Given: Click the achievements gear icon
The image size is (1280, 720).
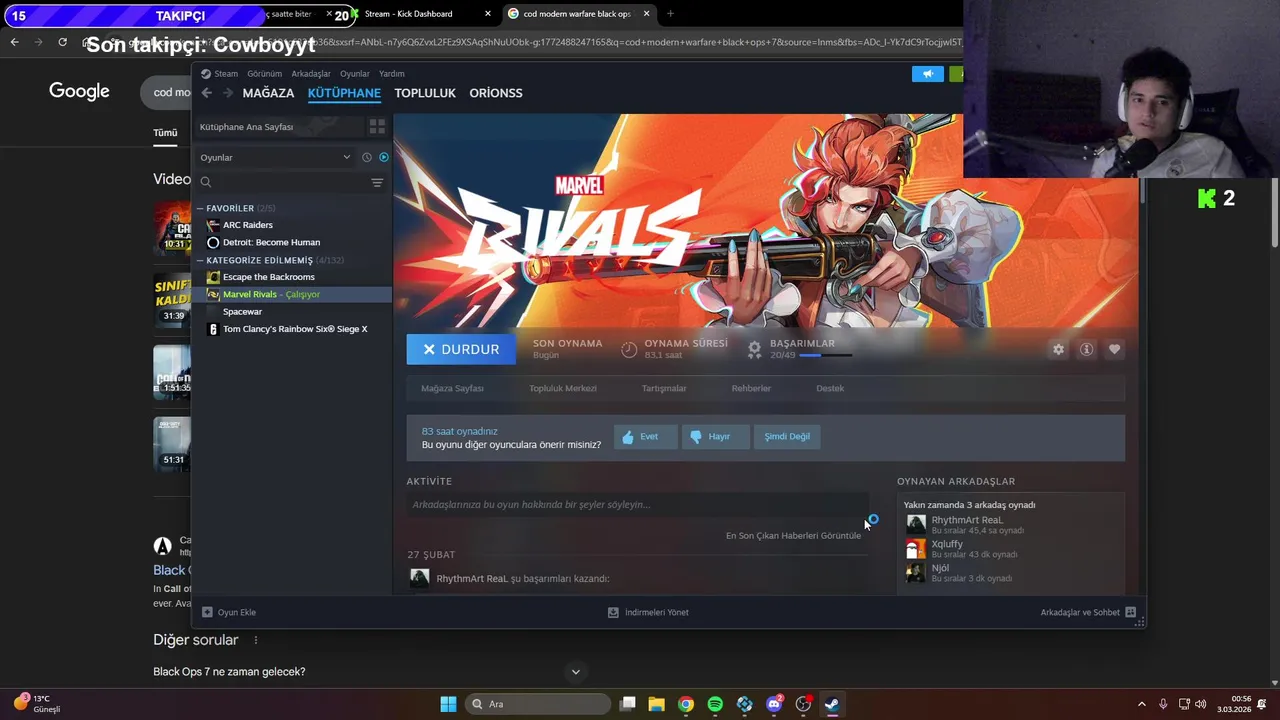Looking at the screenshot, I should coord(755,349).
